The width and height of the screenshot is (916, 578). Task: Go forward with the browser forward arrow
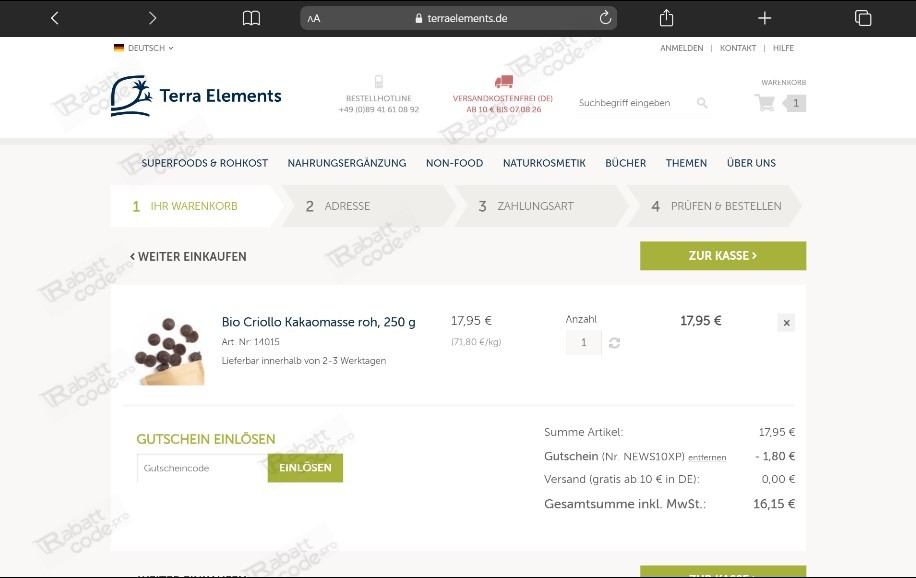click(152, 18)
